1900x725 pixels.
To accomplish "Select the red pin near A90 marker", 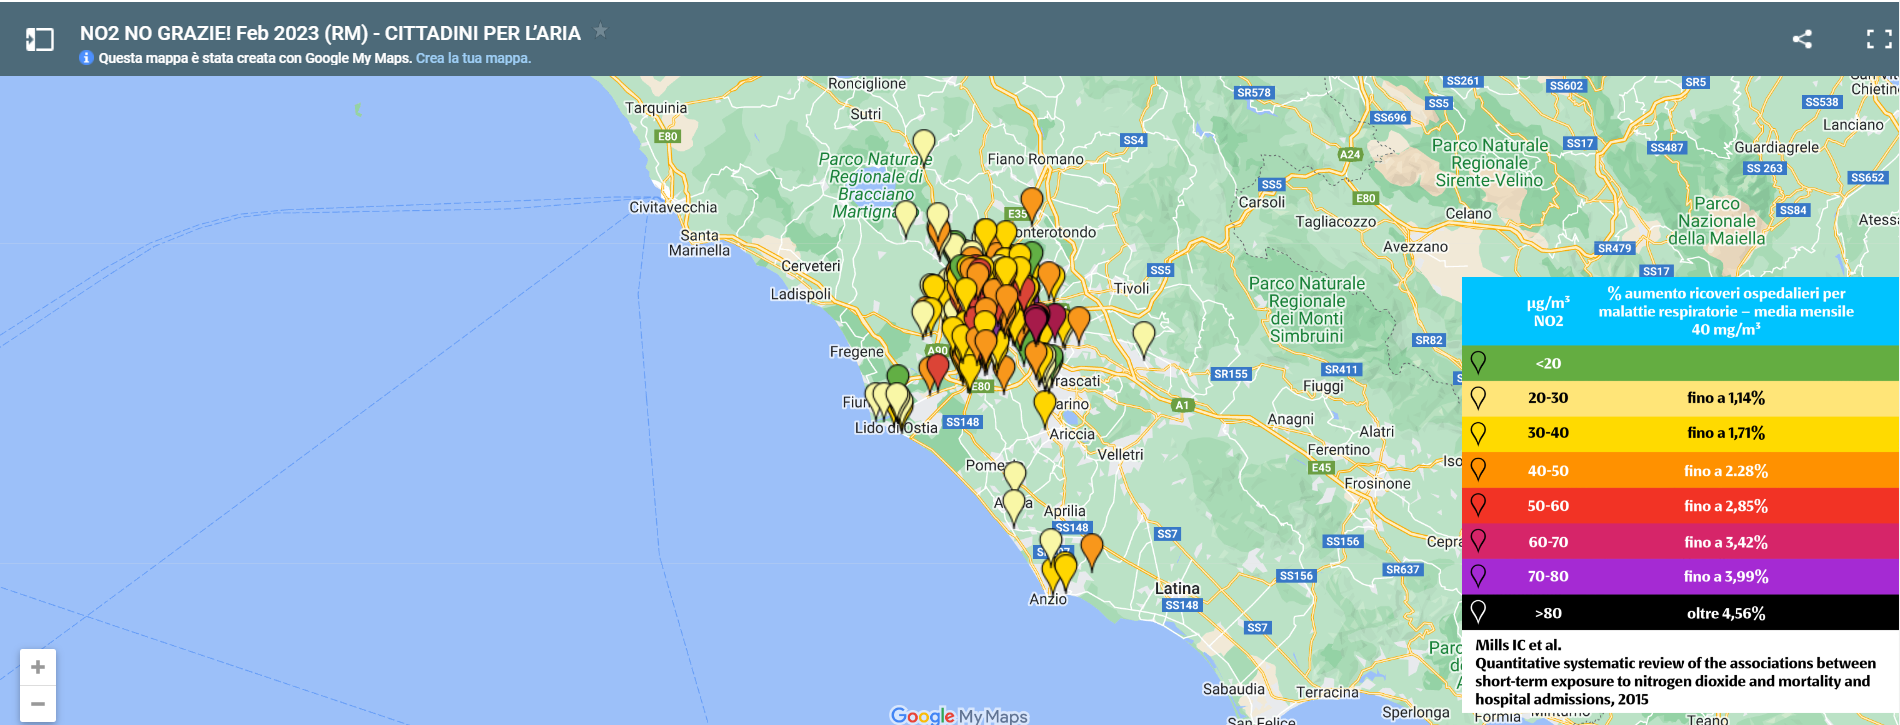I will [x=937, y=371].
